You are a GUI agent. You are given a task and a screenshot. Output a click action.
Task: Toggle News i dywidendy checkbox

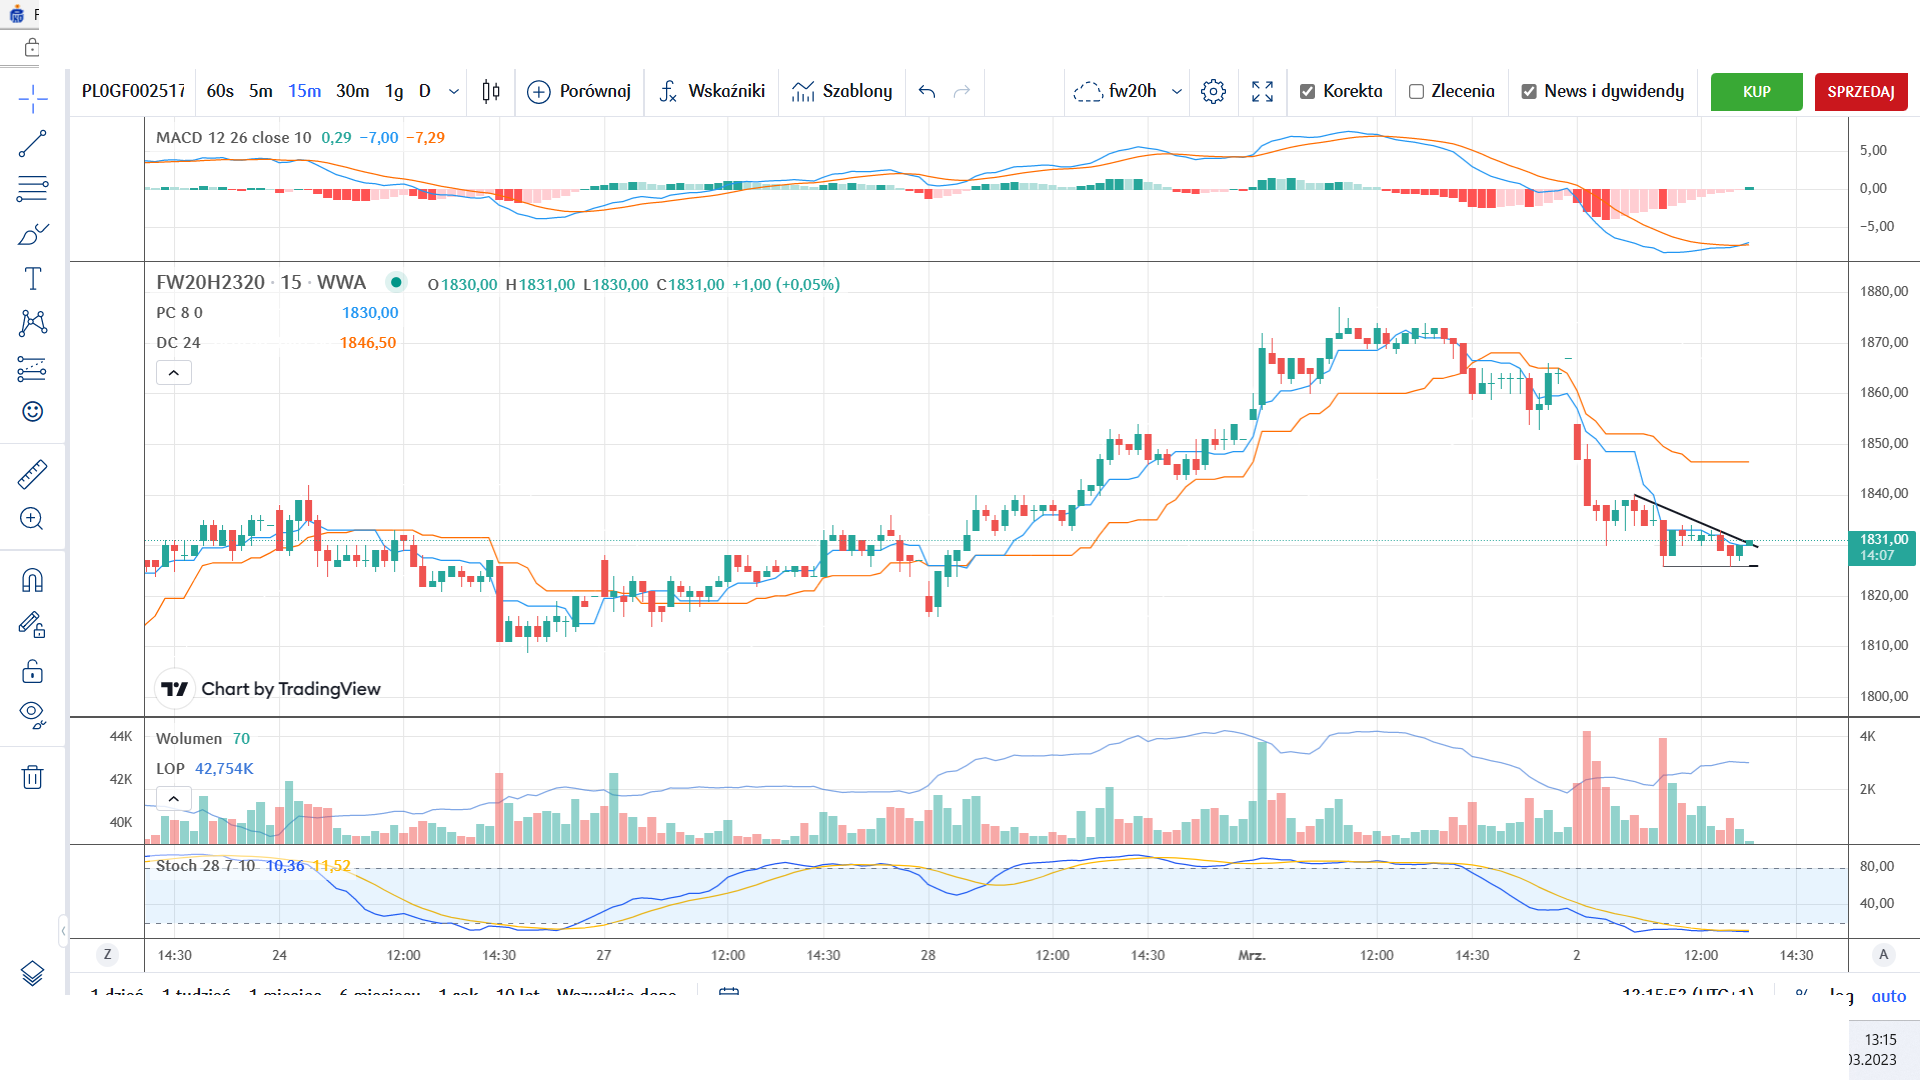point(1529,91)
